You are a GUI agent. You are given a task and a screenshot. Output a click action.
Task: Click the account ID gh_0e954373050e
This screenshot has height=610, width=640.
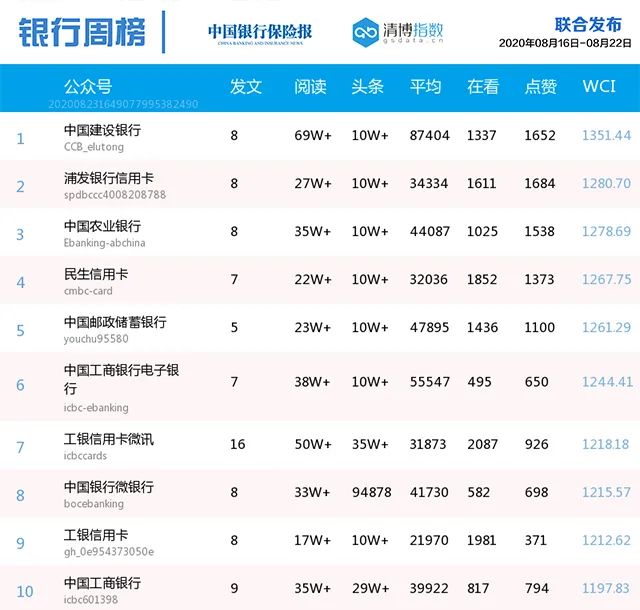109,552
